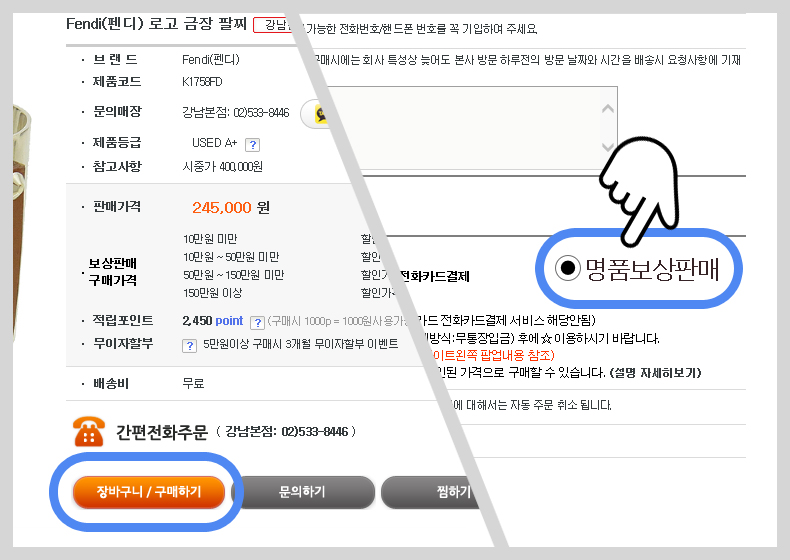The width and height of the screenshot is (790, 560).
Task: Click the 간편전화주문 phone number text
Action: 286,432
